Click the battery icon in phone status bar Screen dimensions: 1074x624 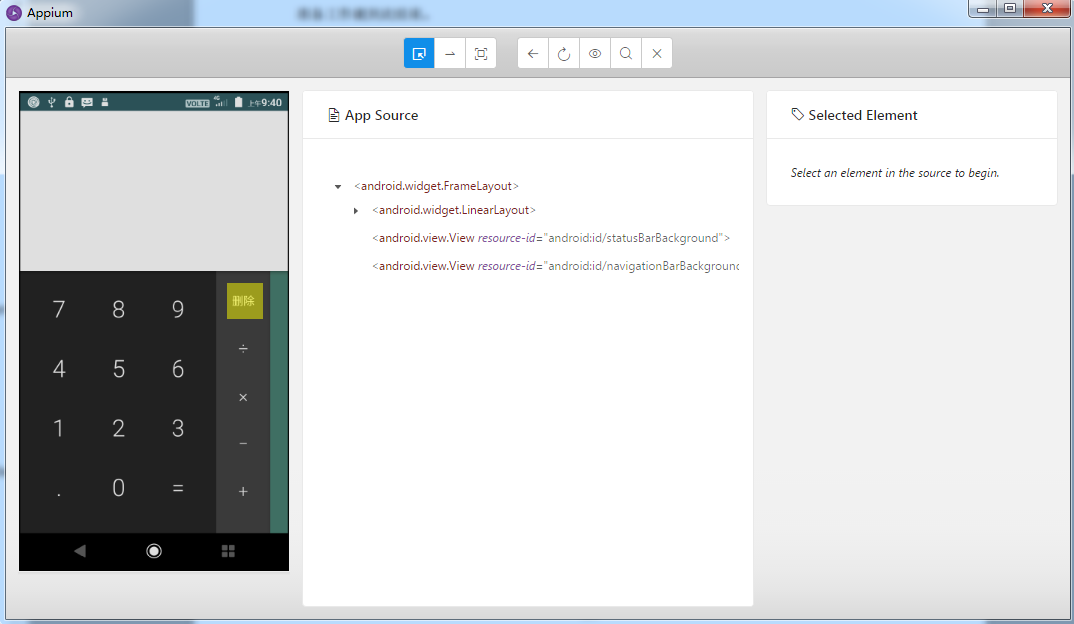point(238,102)
